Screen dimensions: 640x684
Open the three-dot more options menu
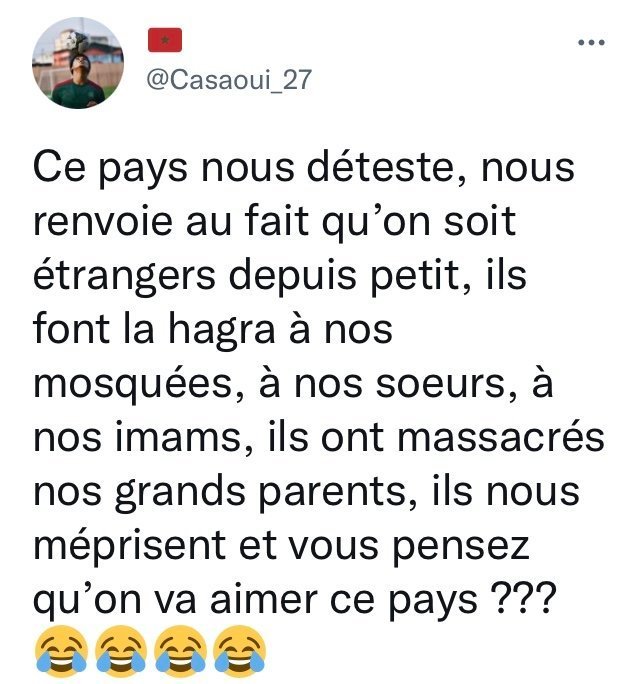[591, 42]
